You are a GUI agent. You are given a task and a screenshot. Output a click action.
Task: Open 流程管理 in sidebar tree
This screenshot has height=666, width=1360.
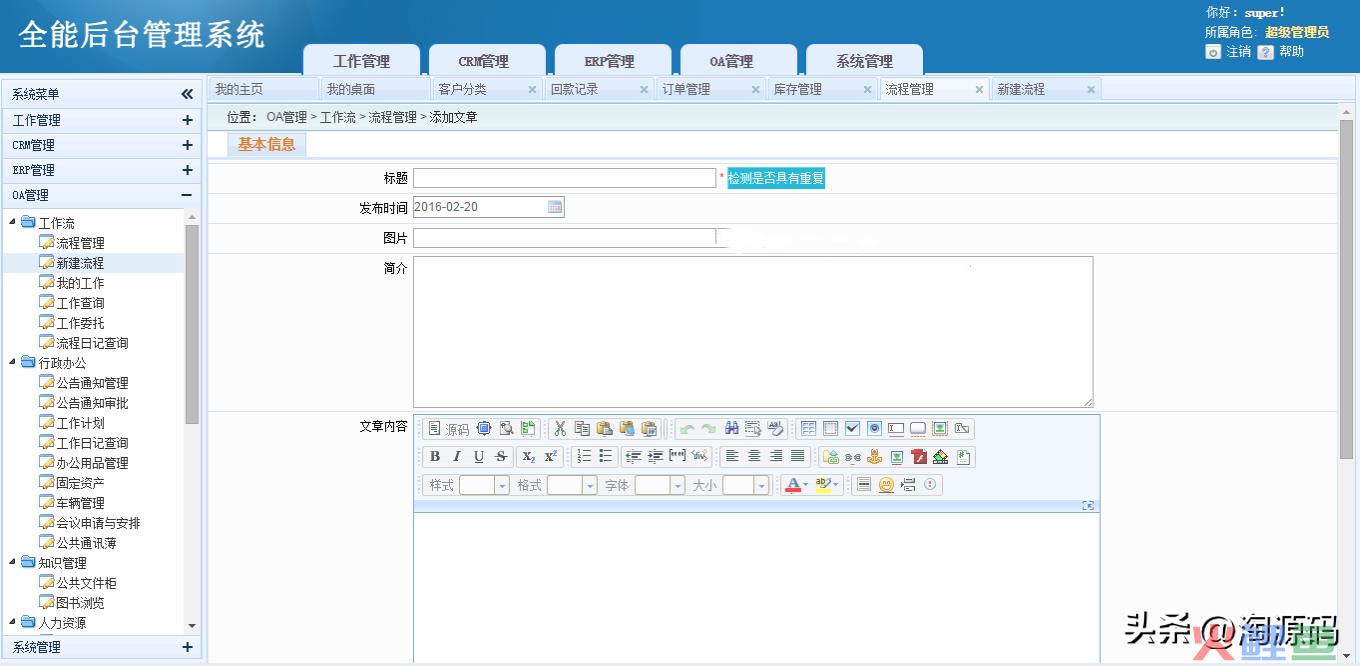(x=80, y=243)
